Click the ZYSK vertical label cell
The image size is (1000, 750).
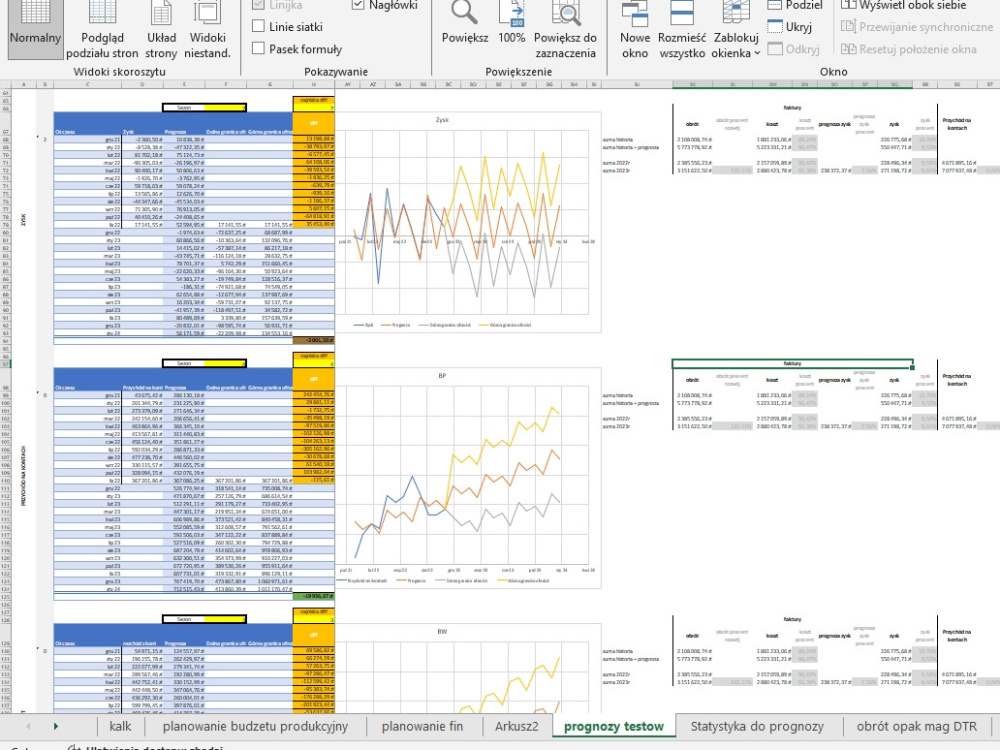24,219
